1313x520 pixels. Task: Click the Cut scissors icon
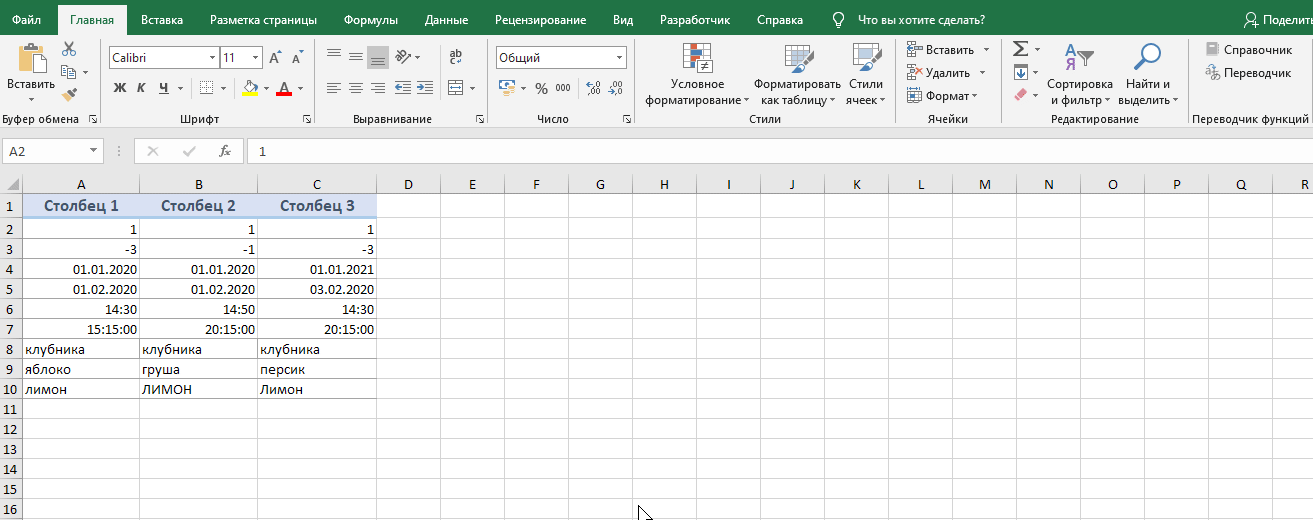69,49
